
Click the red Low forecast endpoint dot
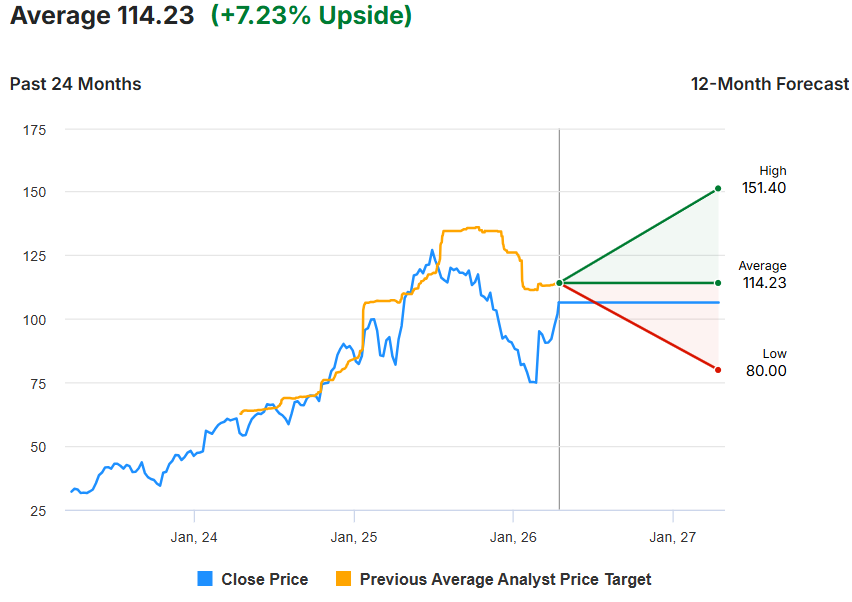717,370
